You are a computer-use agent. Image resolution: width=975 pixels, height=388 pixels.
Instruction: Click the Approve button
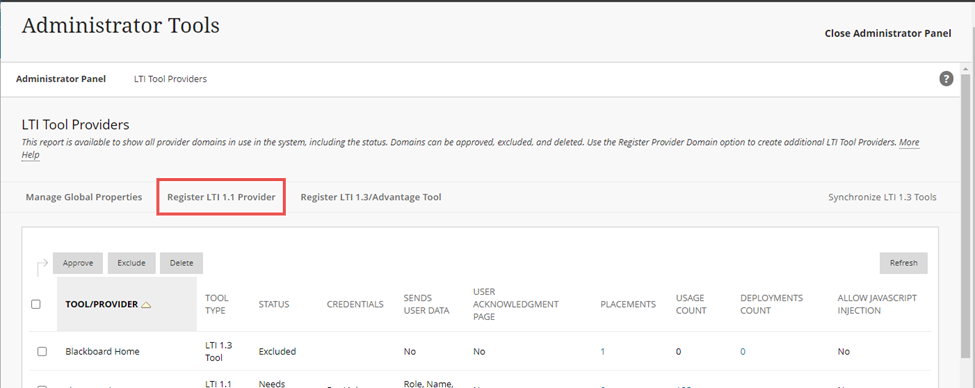click(78, 263)
